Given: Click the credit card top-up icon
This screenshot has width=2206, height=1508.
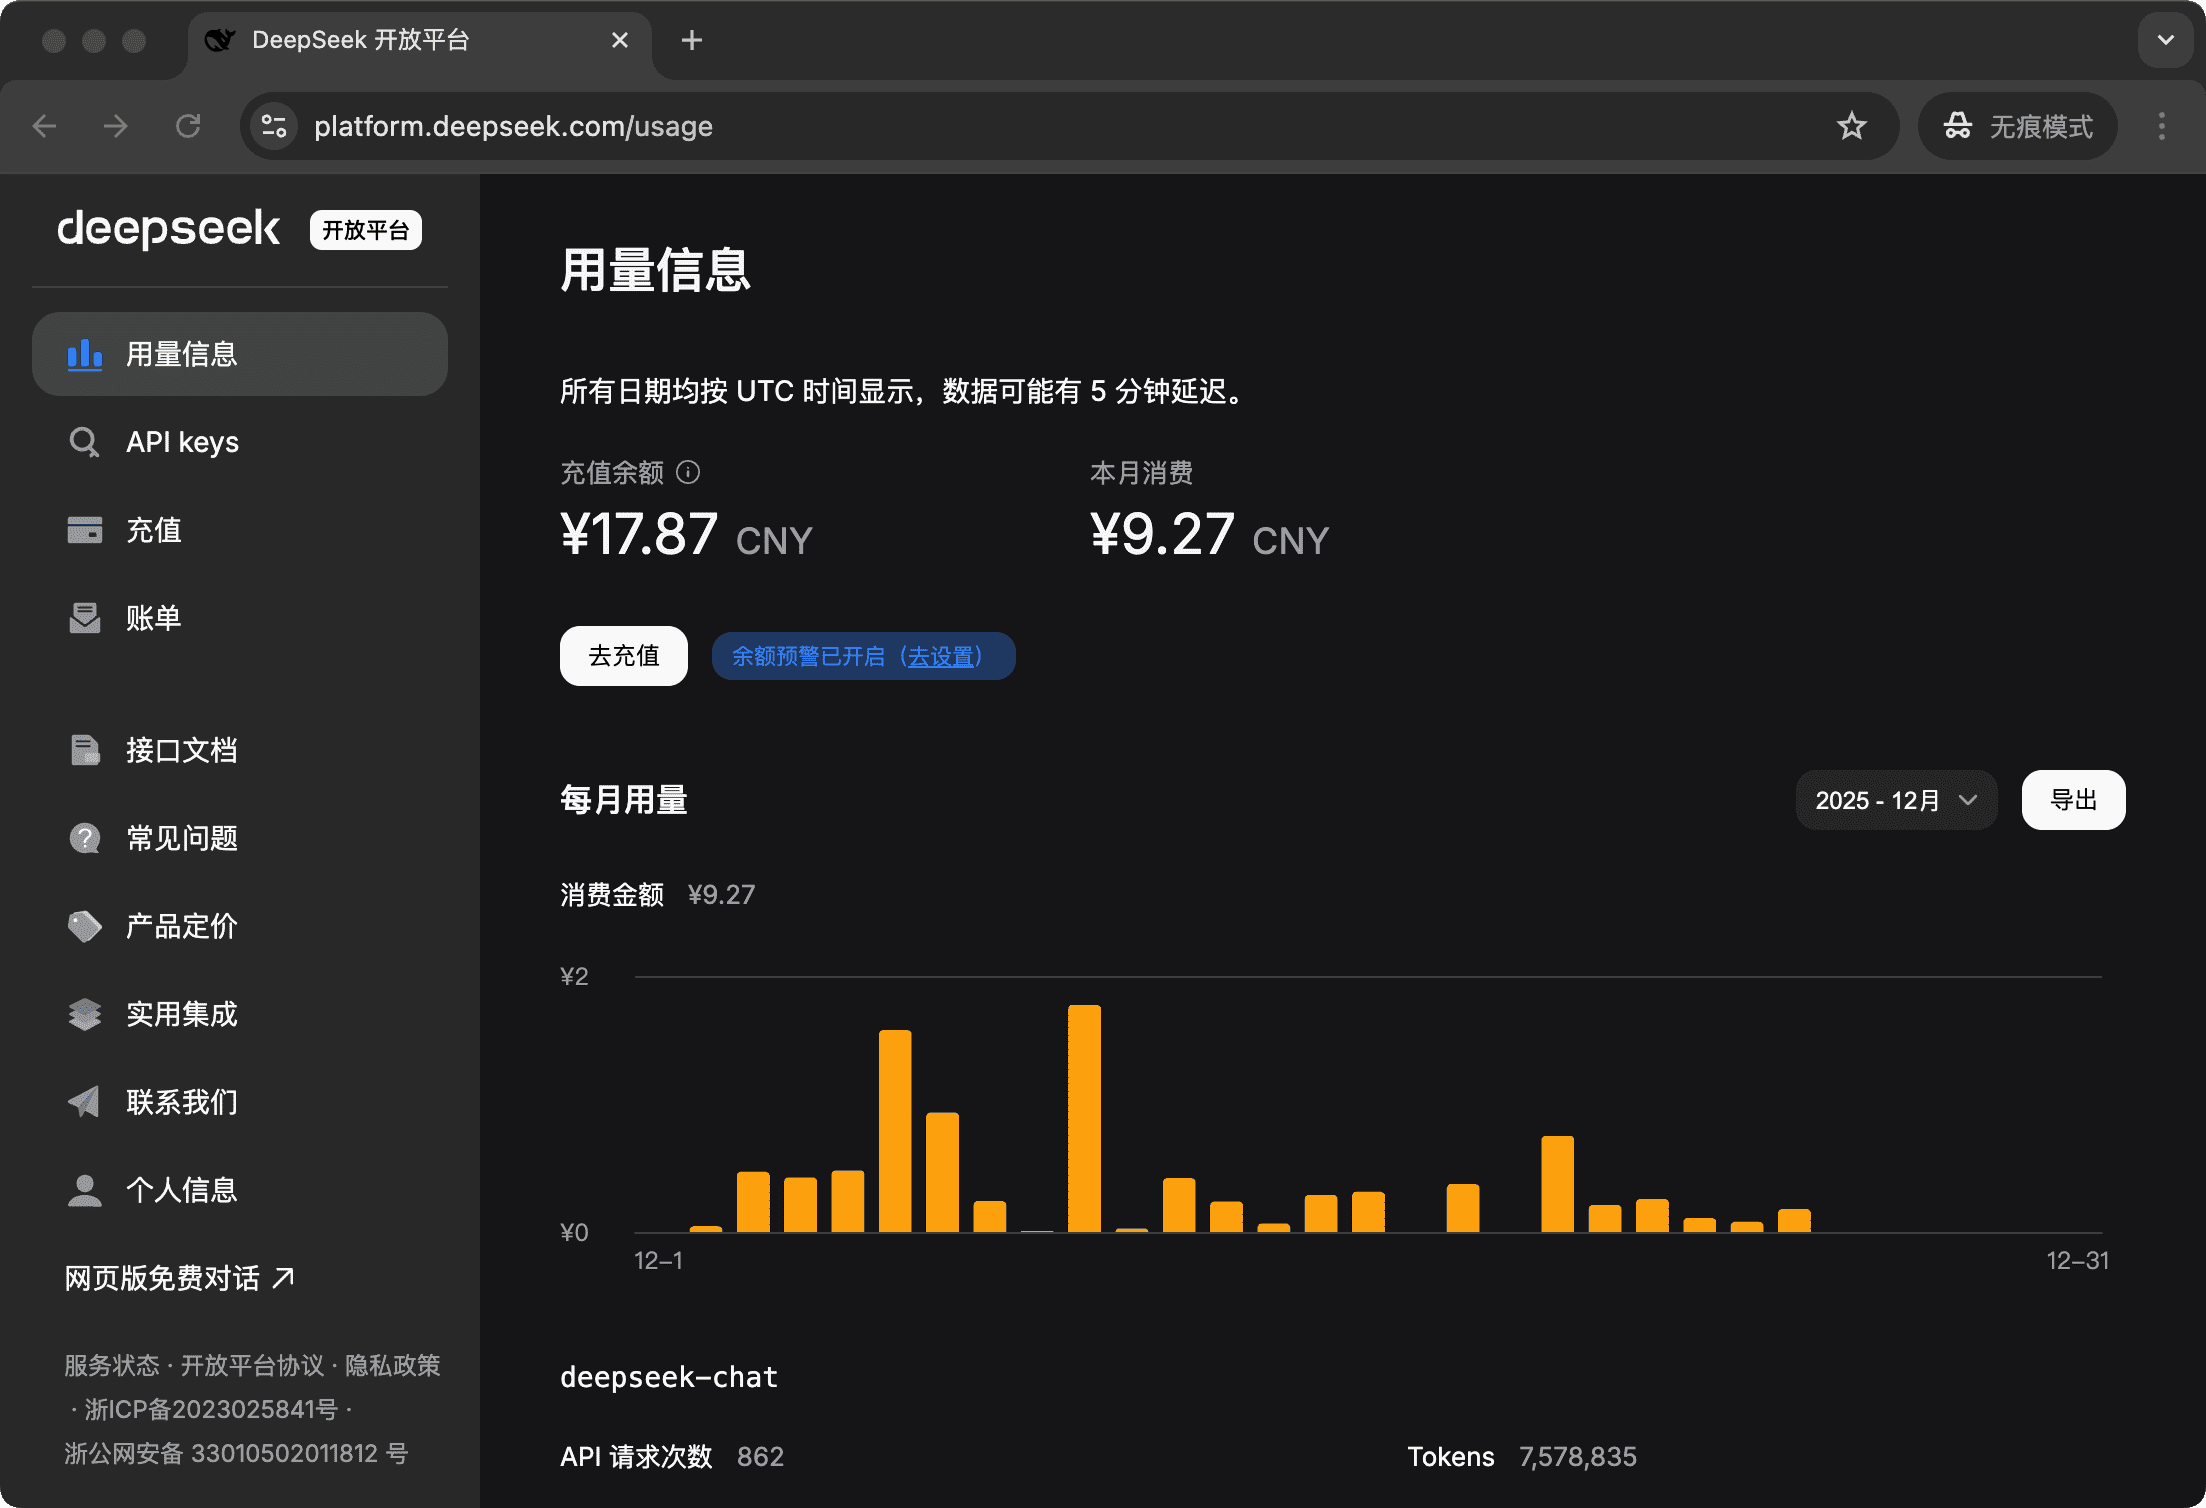Looking at the screenshot, I should (85, 530).
